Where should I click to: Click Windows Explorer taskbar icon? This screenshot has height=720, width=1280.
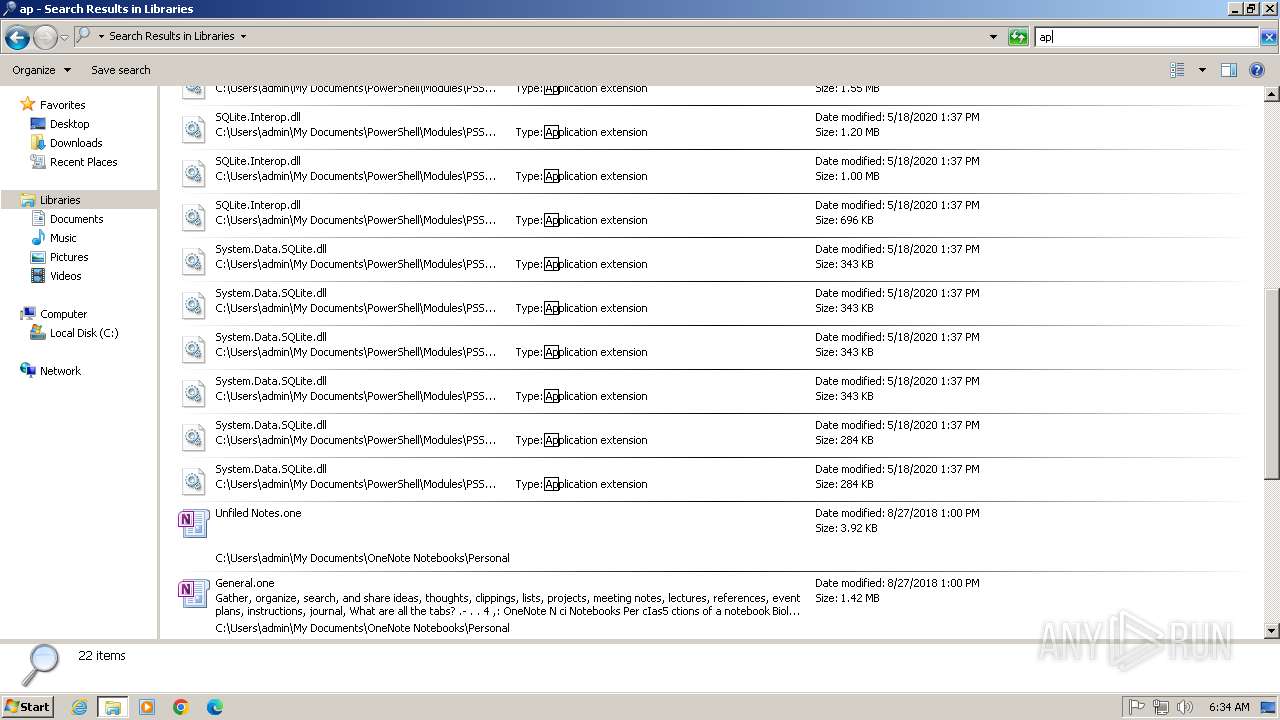tap(112, 707)
